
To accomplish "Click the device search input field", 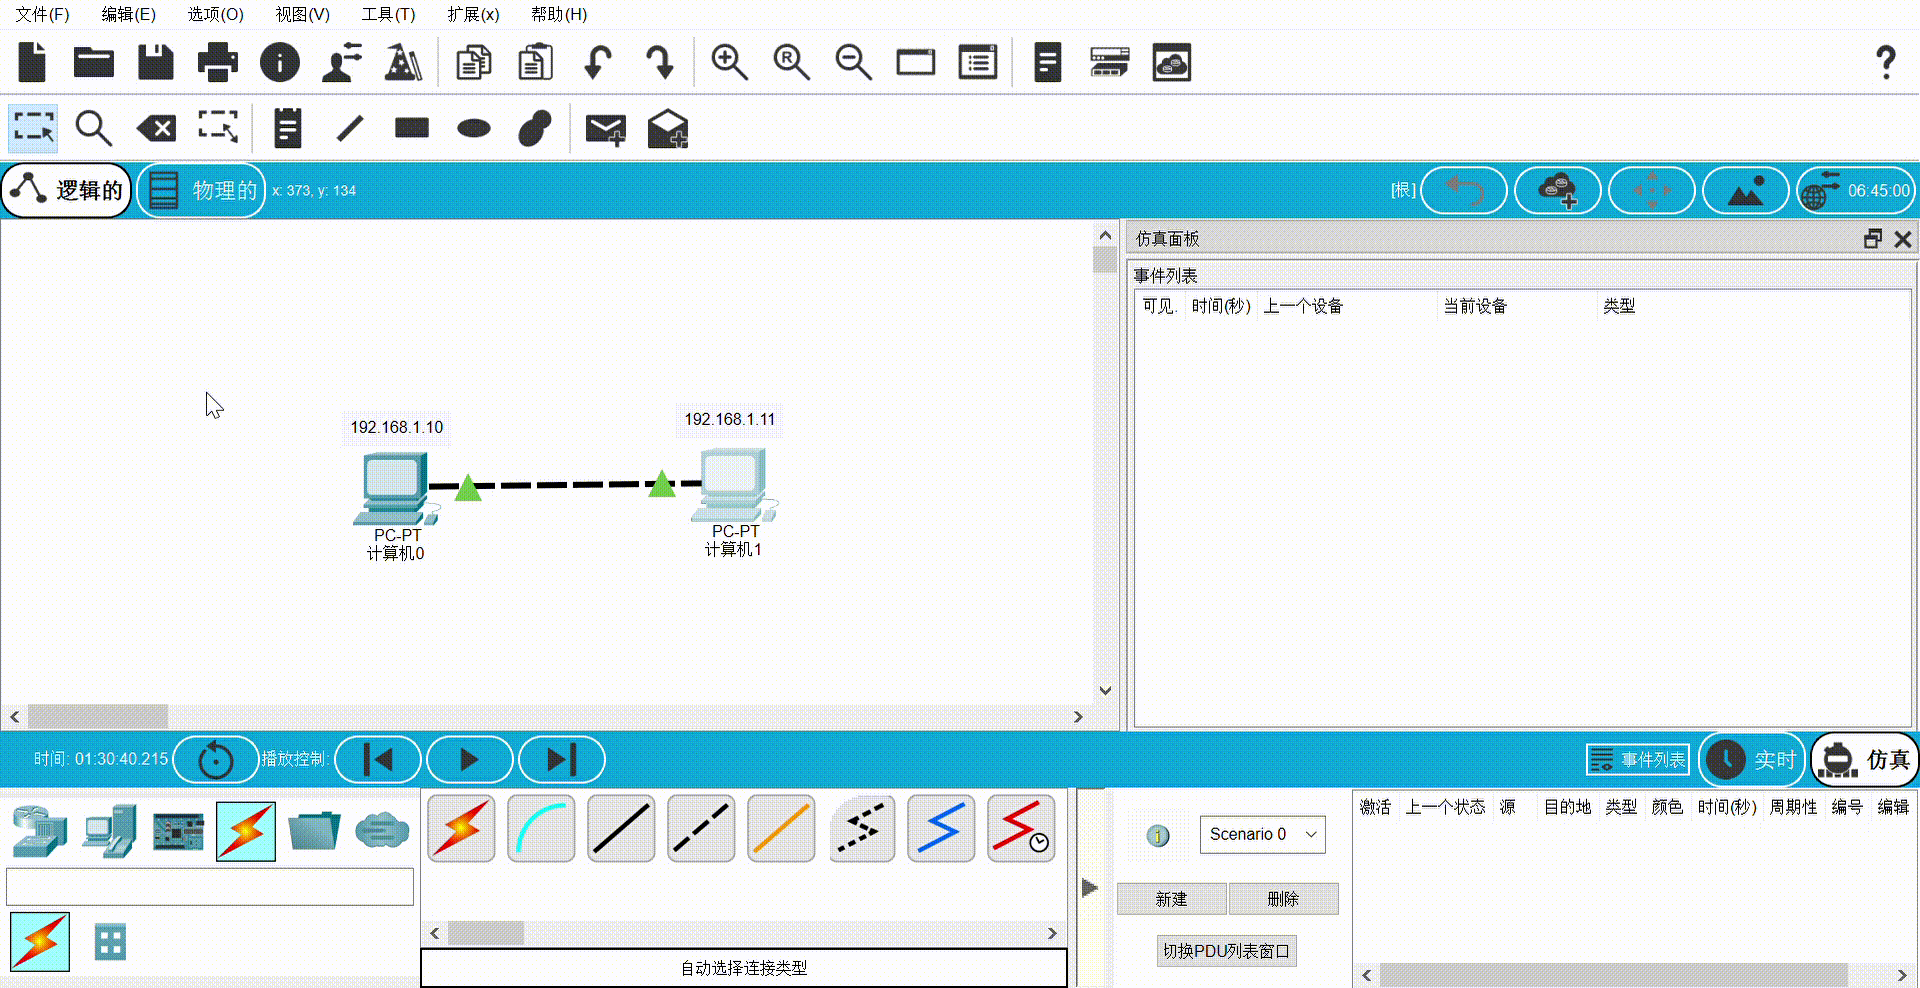I will pos(210,887).
